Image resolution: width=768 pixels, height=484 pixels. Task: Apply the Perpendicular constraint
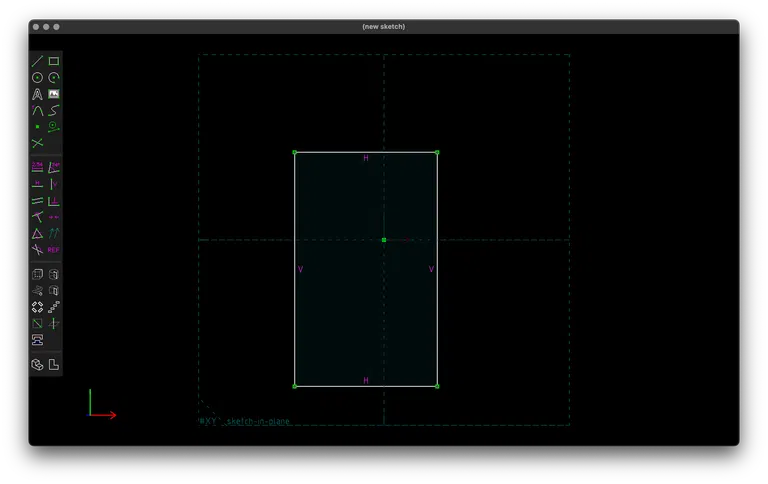pos(54,201)
